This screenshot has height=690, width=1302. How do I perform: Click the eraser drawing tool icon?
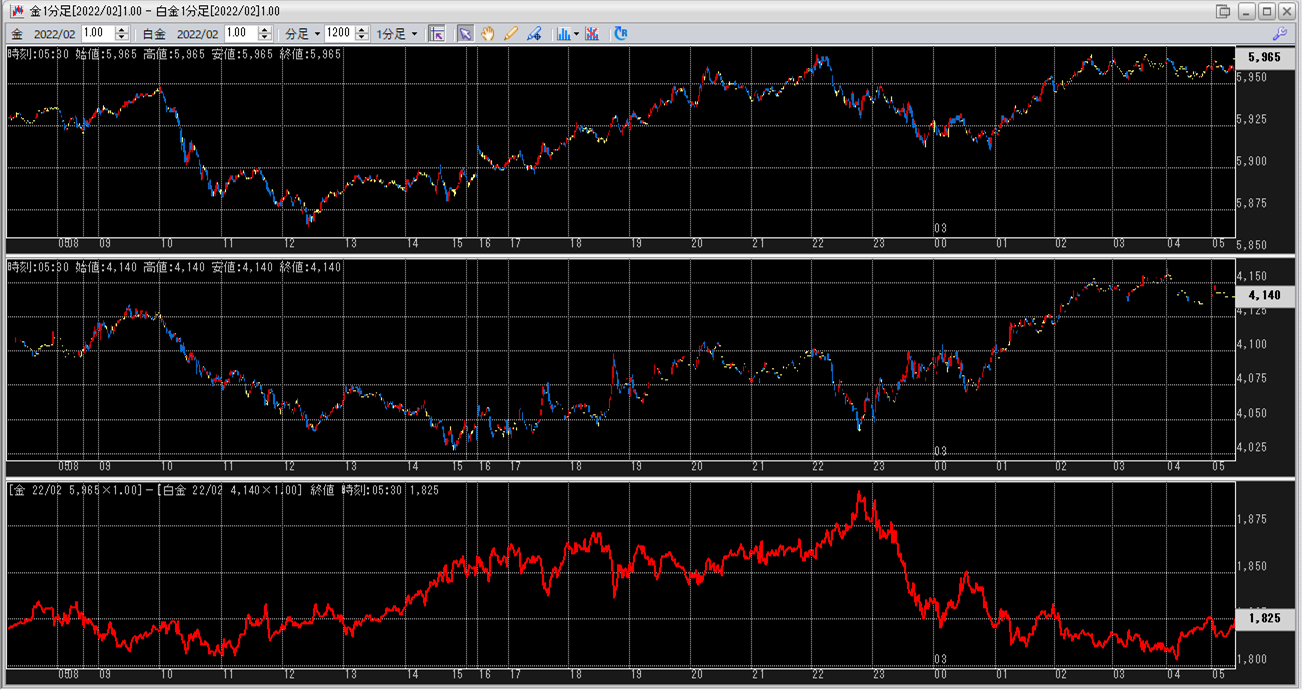534,33
